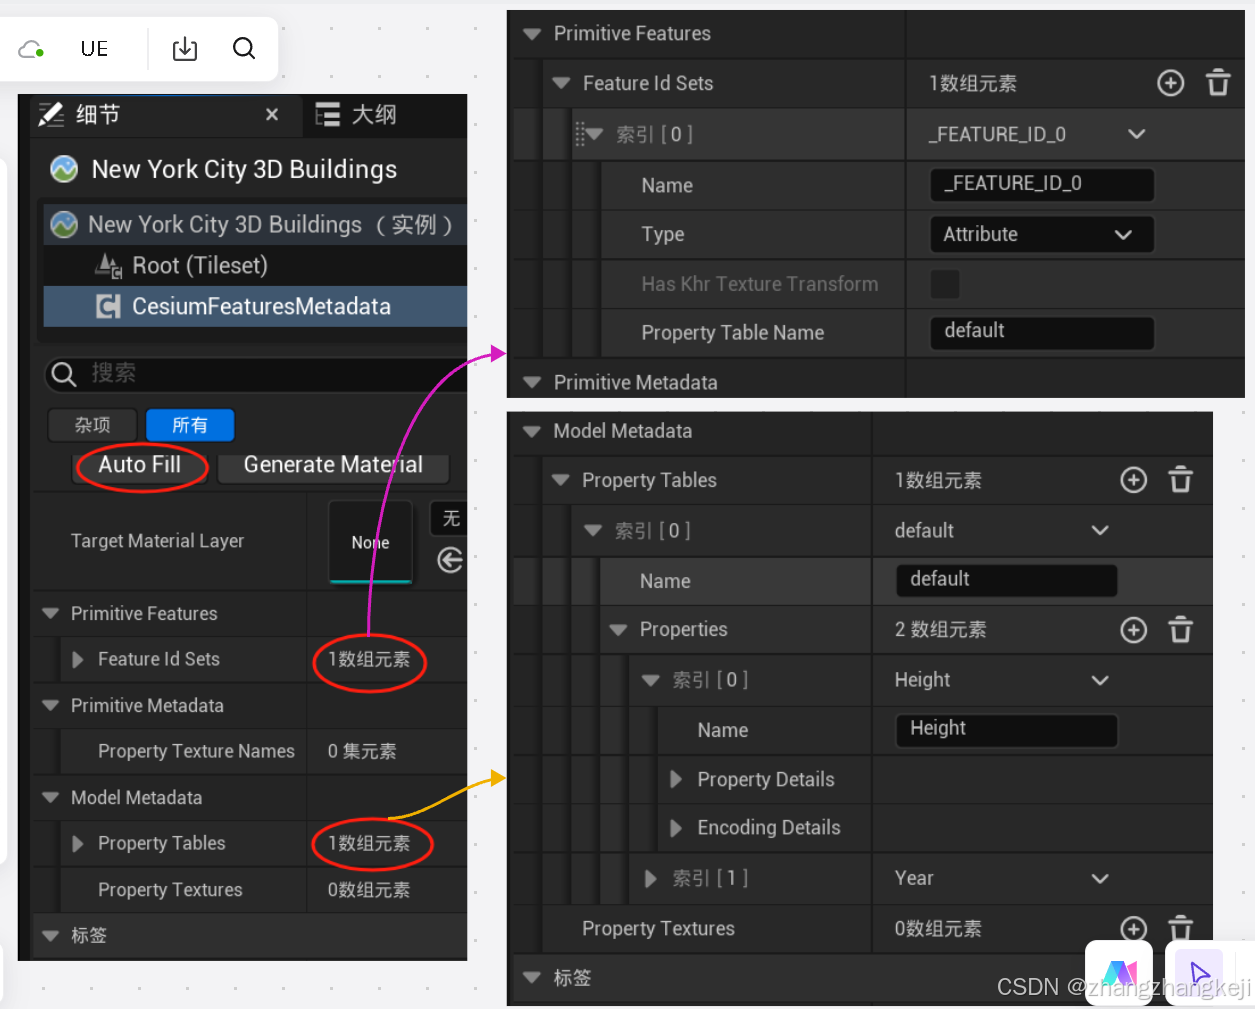Collapse 索引 [0] Height property
The width and height of the screenshot is (1255, 1009).
tap(651, 680)
